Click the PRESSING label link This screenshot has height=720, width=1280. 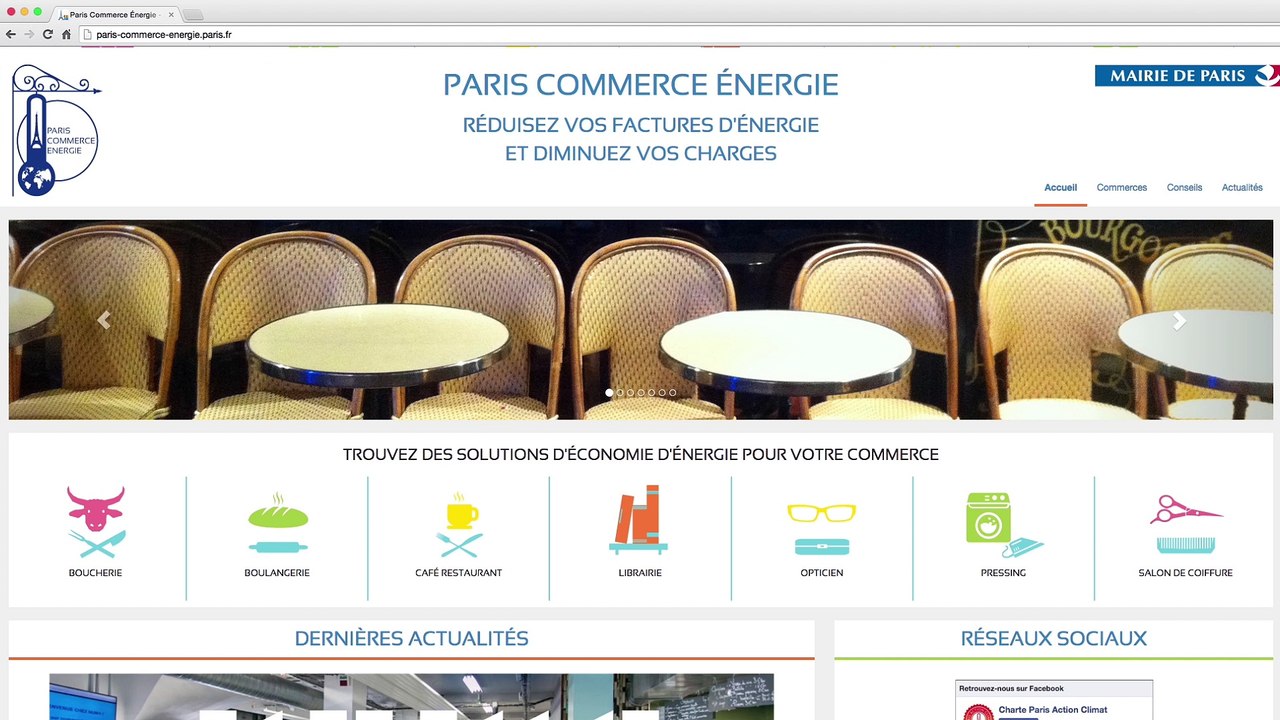pos(1003,573)
